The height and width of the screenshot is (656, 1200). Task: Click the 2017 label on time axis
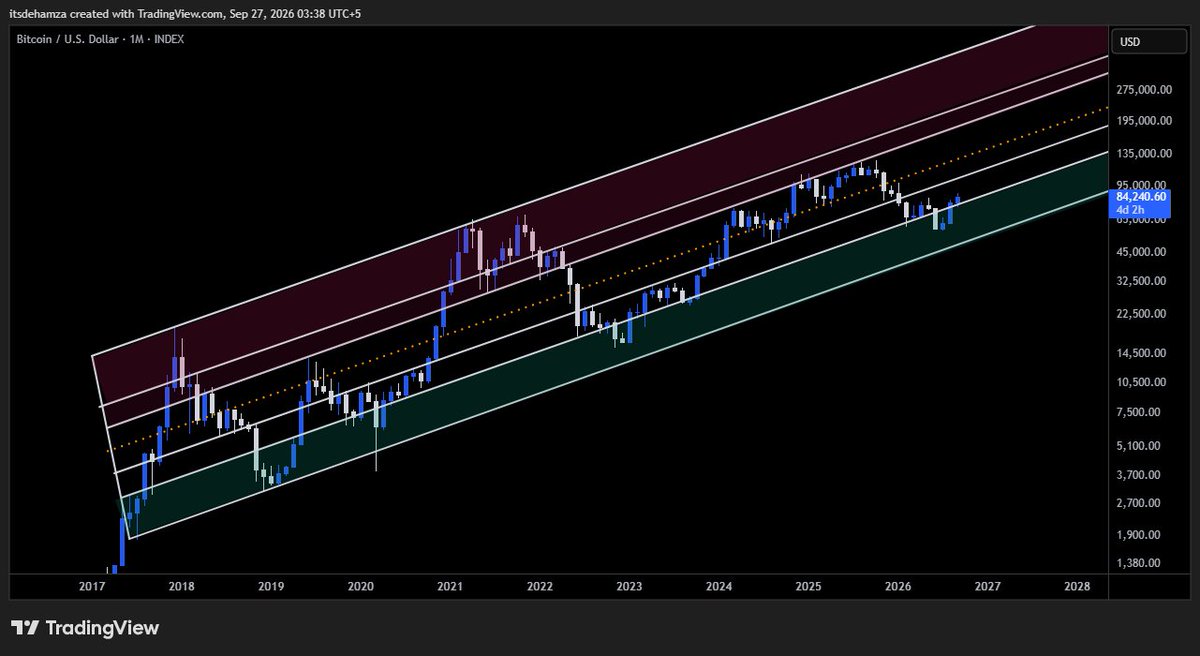pos(91,585)
